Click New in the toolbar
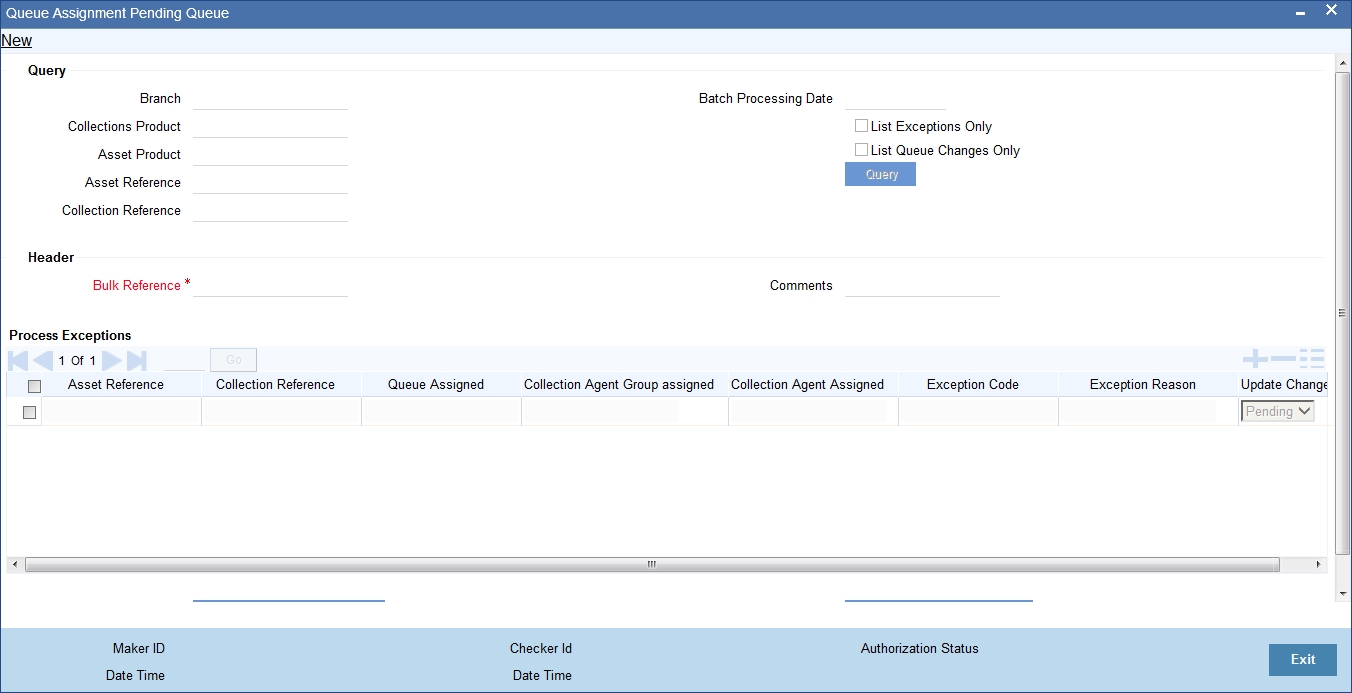 [17, 41]
